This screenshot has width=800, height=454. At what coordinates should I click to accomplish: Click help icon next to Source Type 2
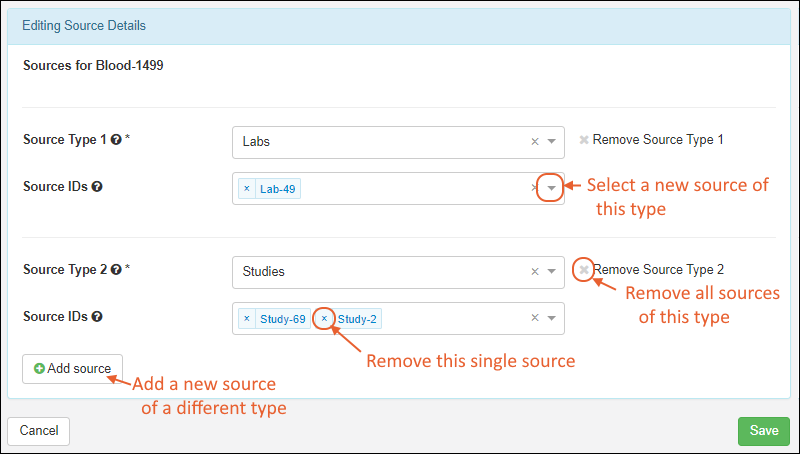coord(116,270)
